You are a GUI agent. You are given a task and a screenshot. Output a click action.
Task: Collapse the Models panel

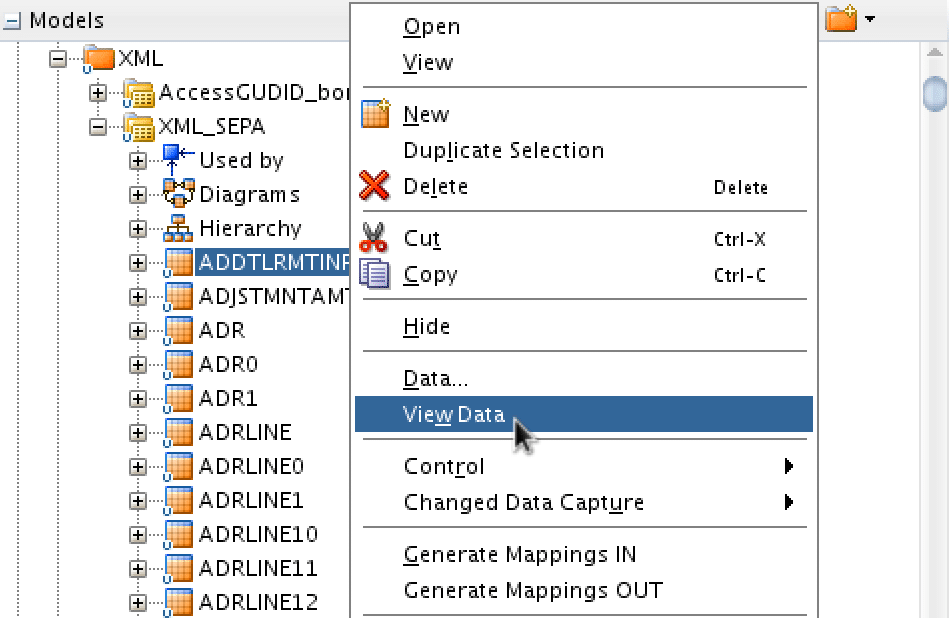point(12,22)
